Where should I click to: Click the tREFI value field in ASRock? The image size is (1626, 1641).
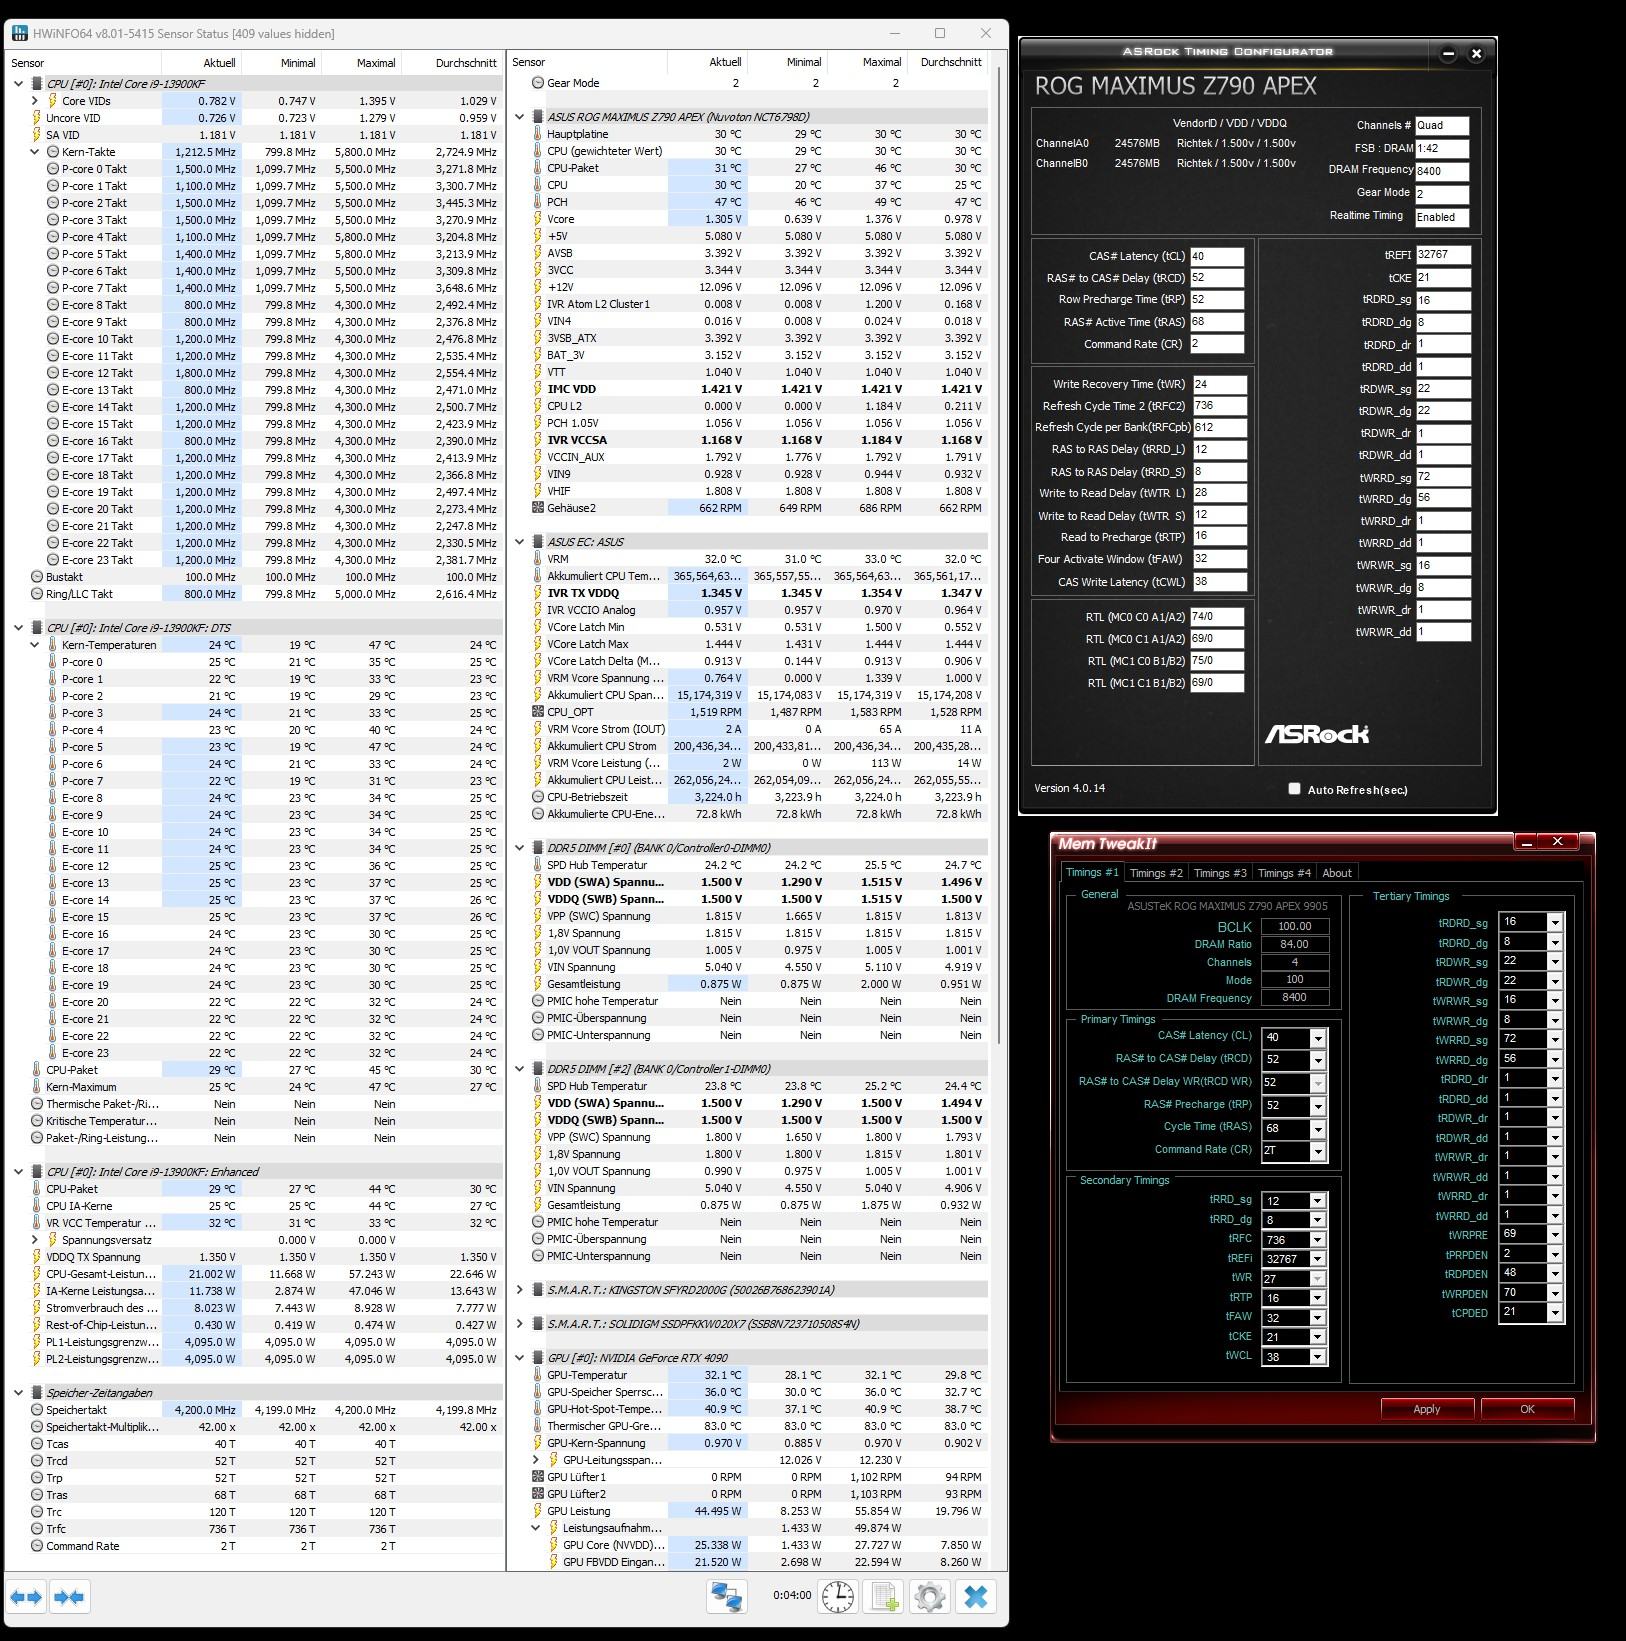[x=1443, y=255]
